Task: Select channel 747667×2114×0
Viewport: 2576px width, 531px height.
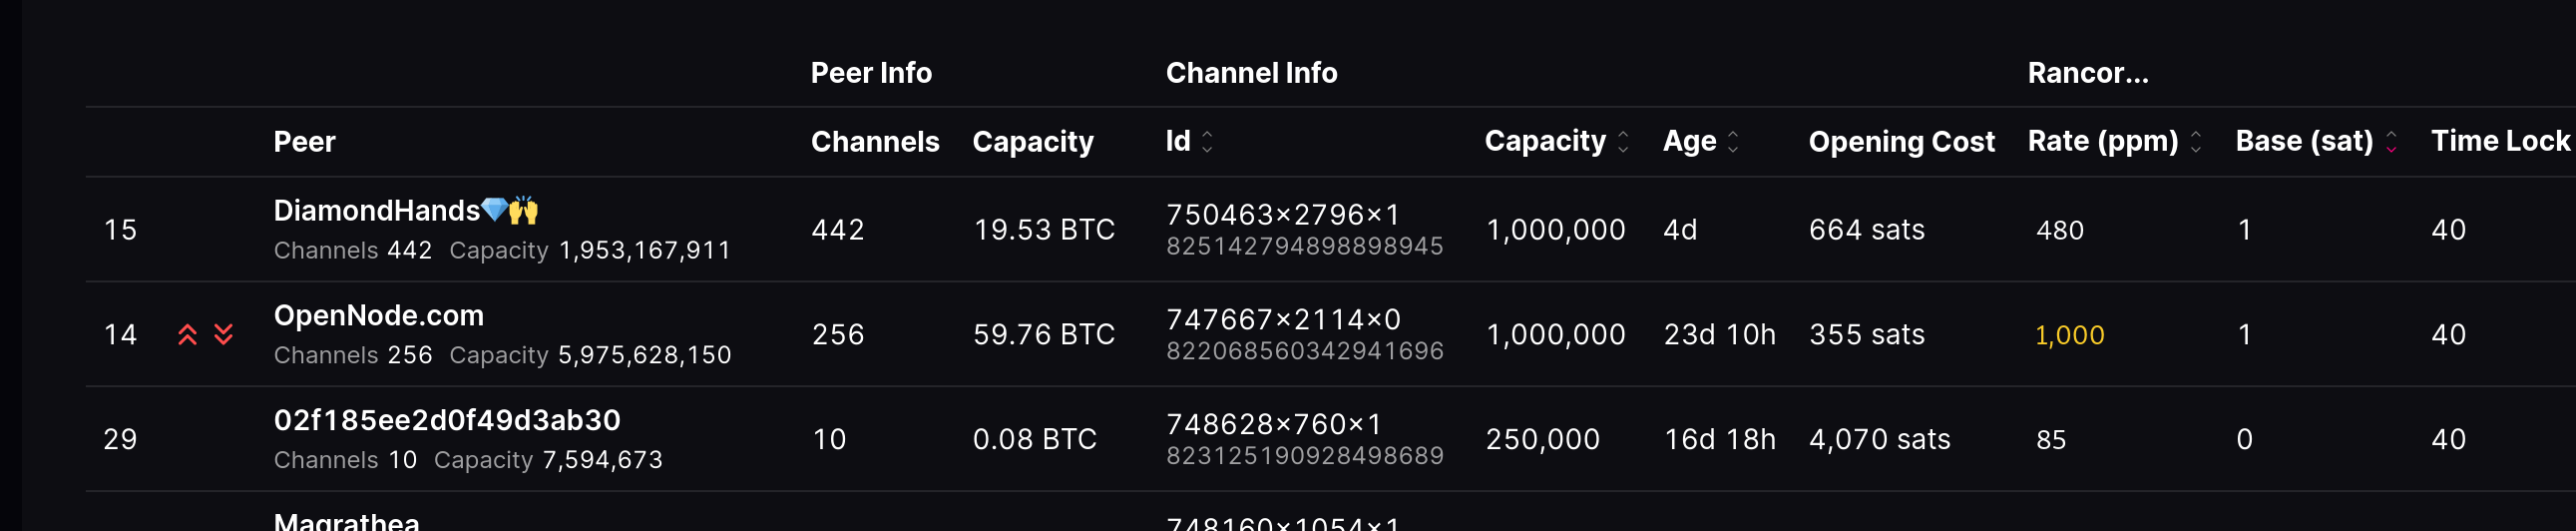Action: [x=1283, y=320]
